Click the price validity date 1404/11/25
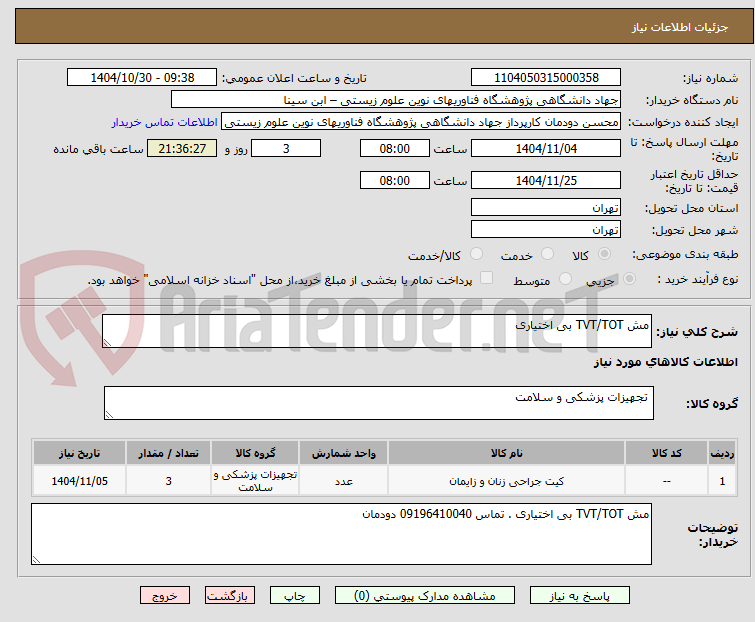The width and height of the screenshot is (755, 622). click(546, 181)
